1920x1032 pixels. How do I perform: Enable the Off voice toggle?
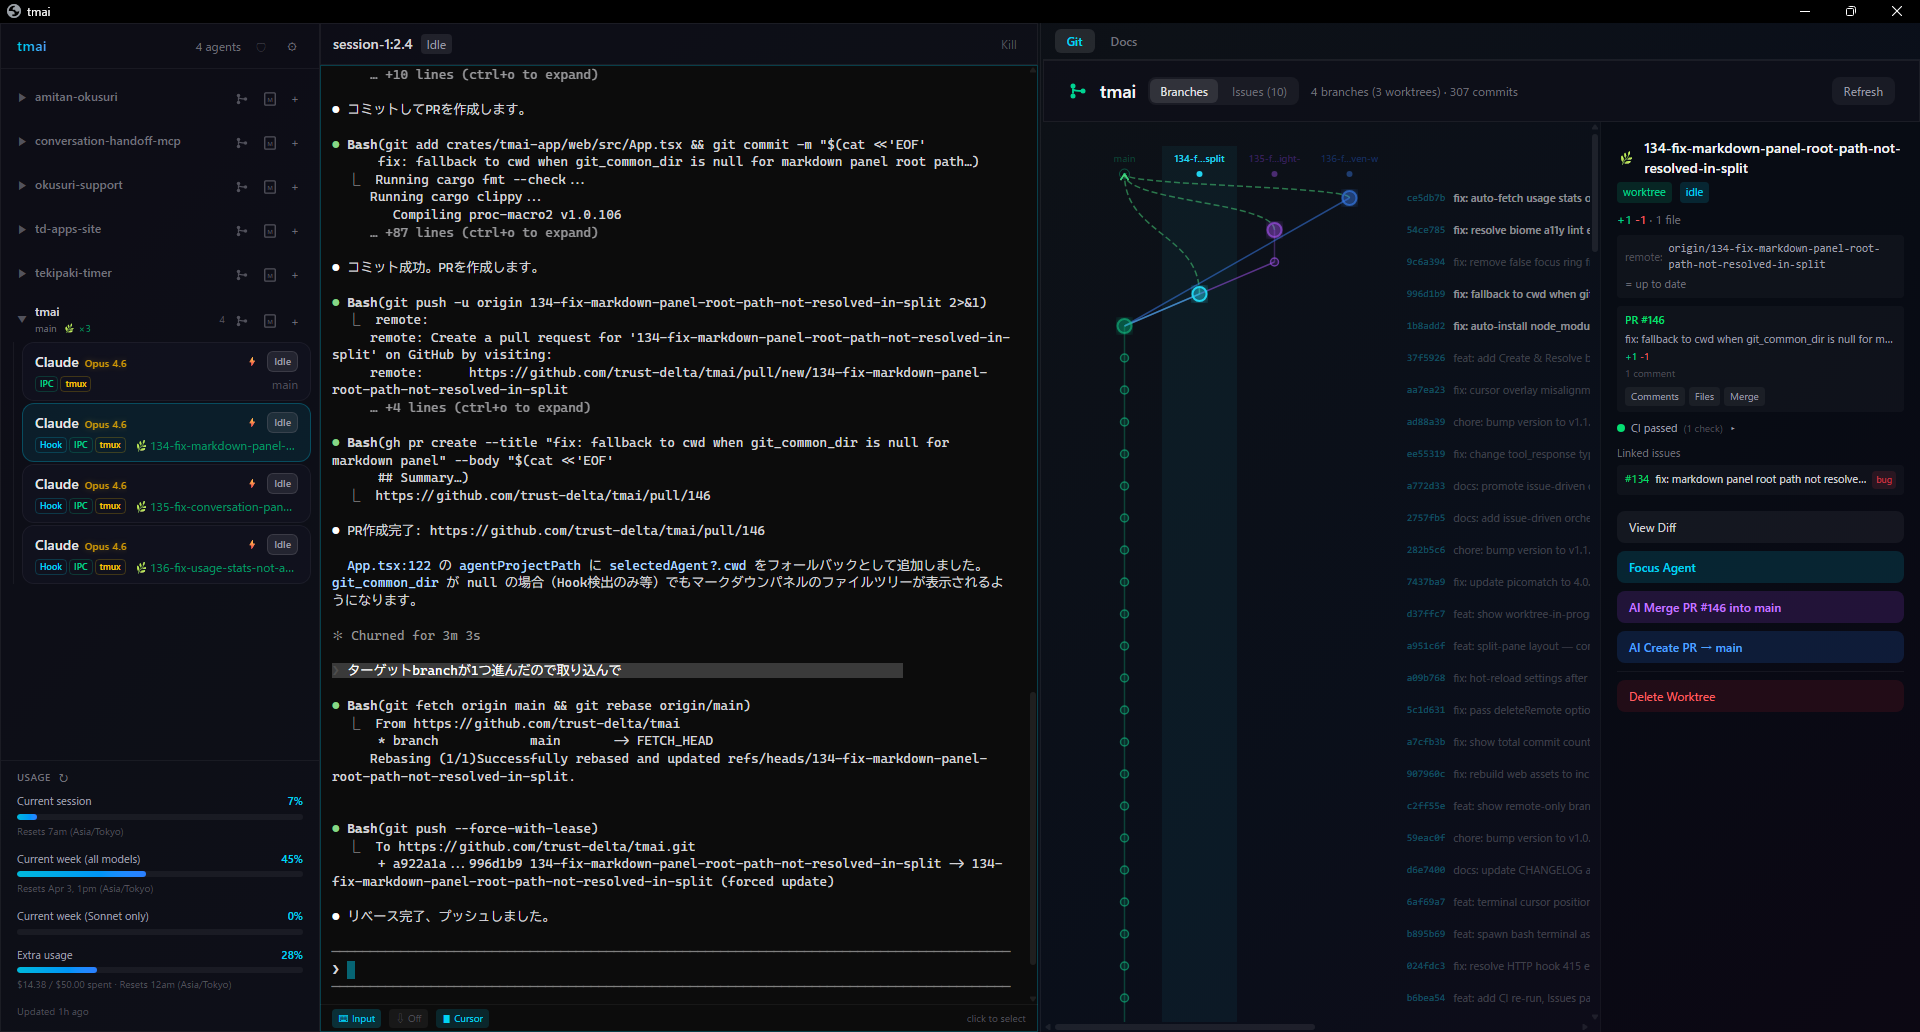pyautogui.click(x=408, y=1018)
